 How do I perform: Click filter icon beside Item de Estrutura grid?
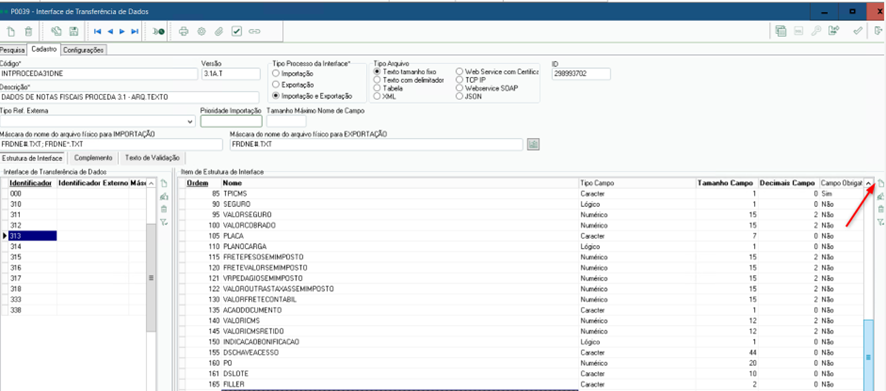pyautogui.click(x=880, y=222)
